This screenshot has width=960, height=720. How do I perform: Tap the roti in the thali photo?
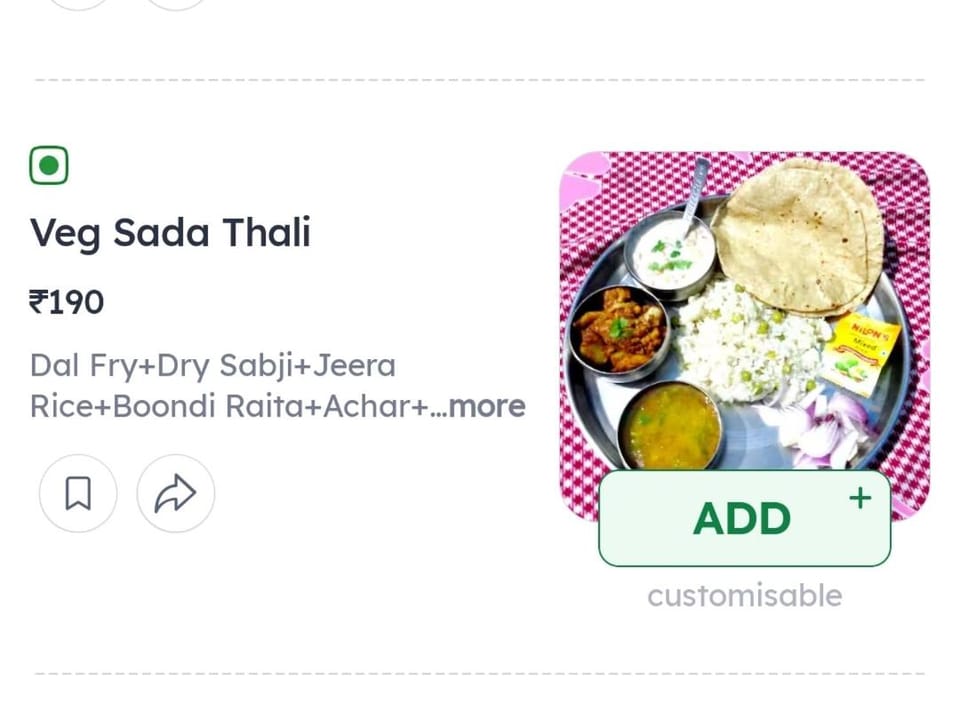(798, 238)
